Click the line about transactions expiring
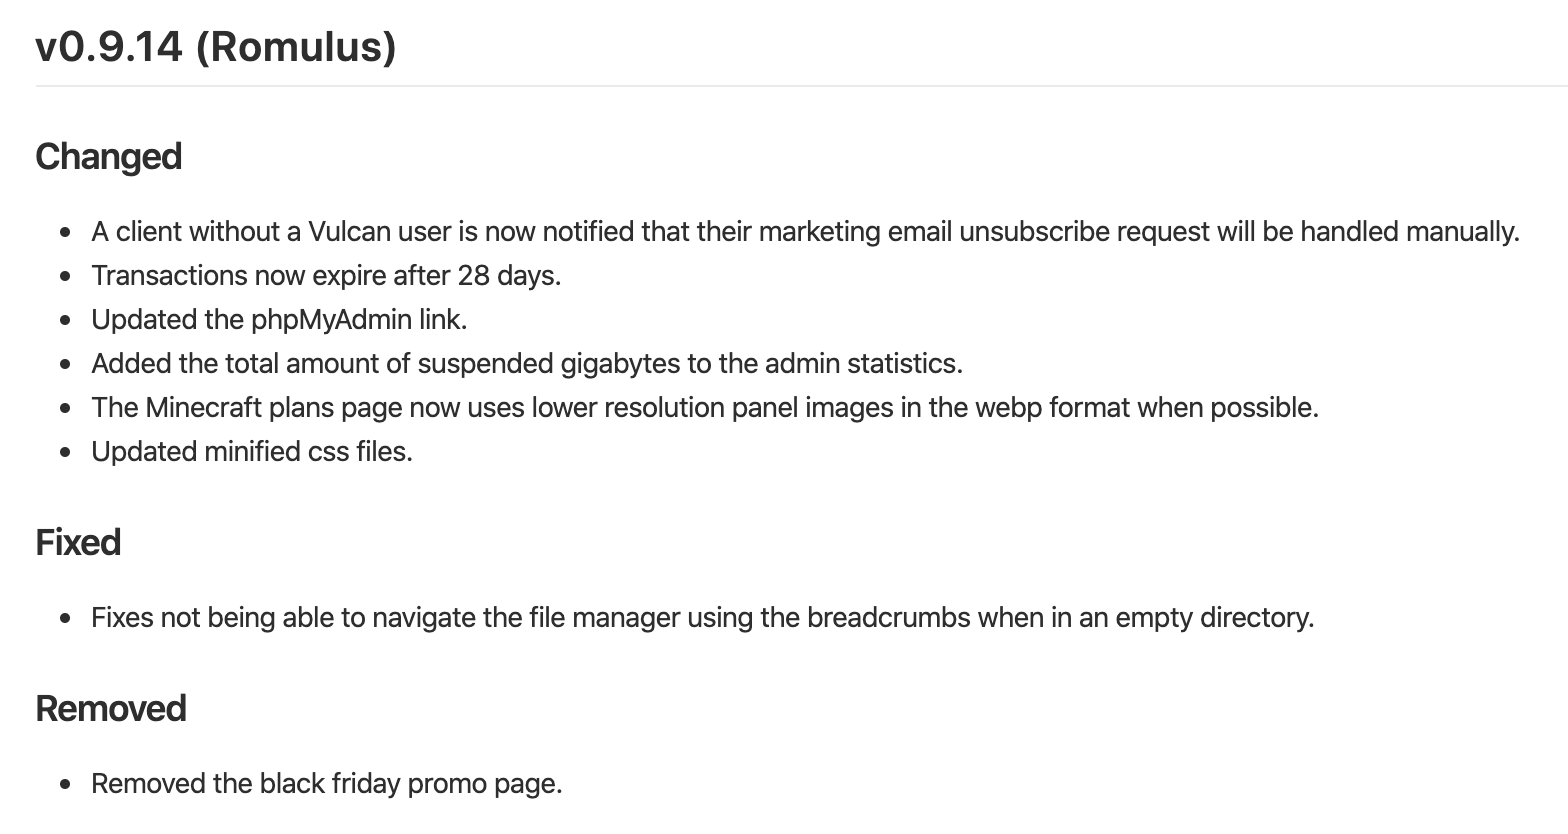 point(326,276)
